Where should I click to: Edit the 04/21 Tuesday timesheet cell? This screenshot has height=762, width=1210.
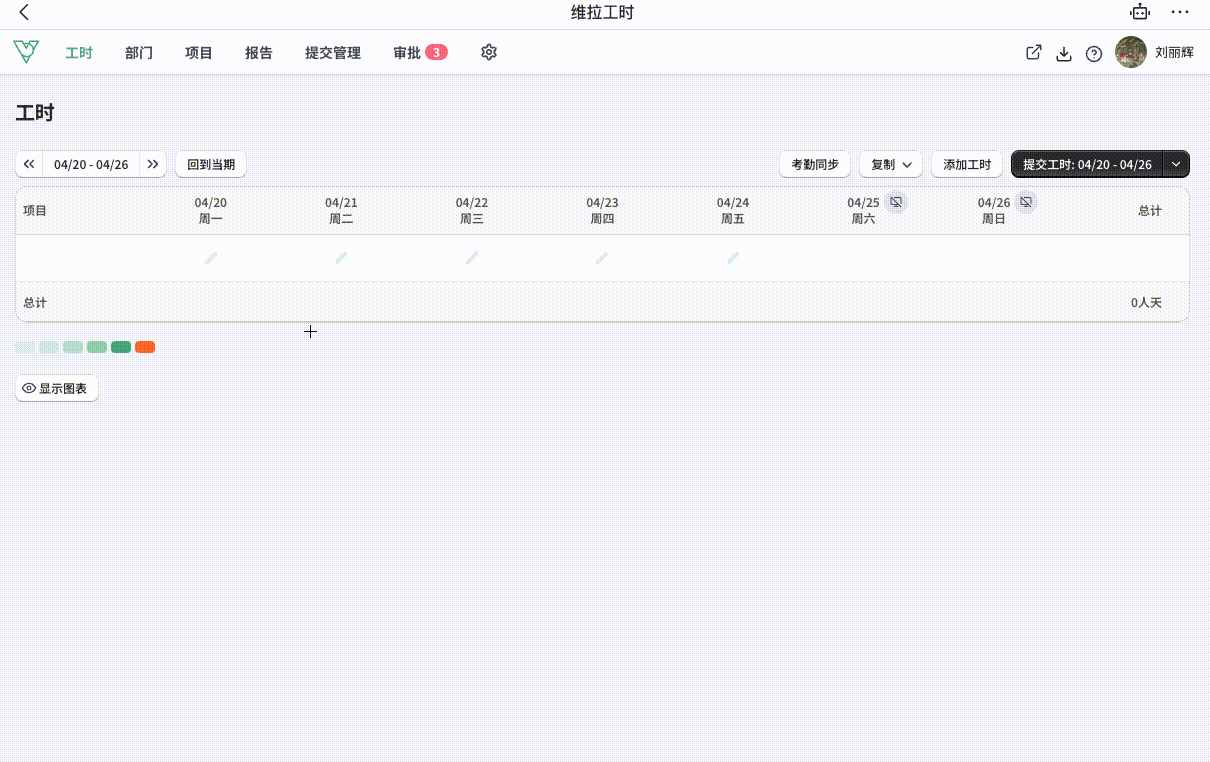(x=341, y=258)
